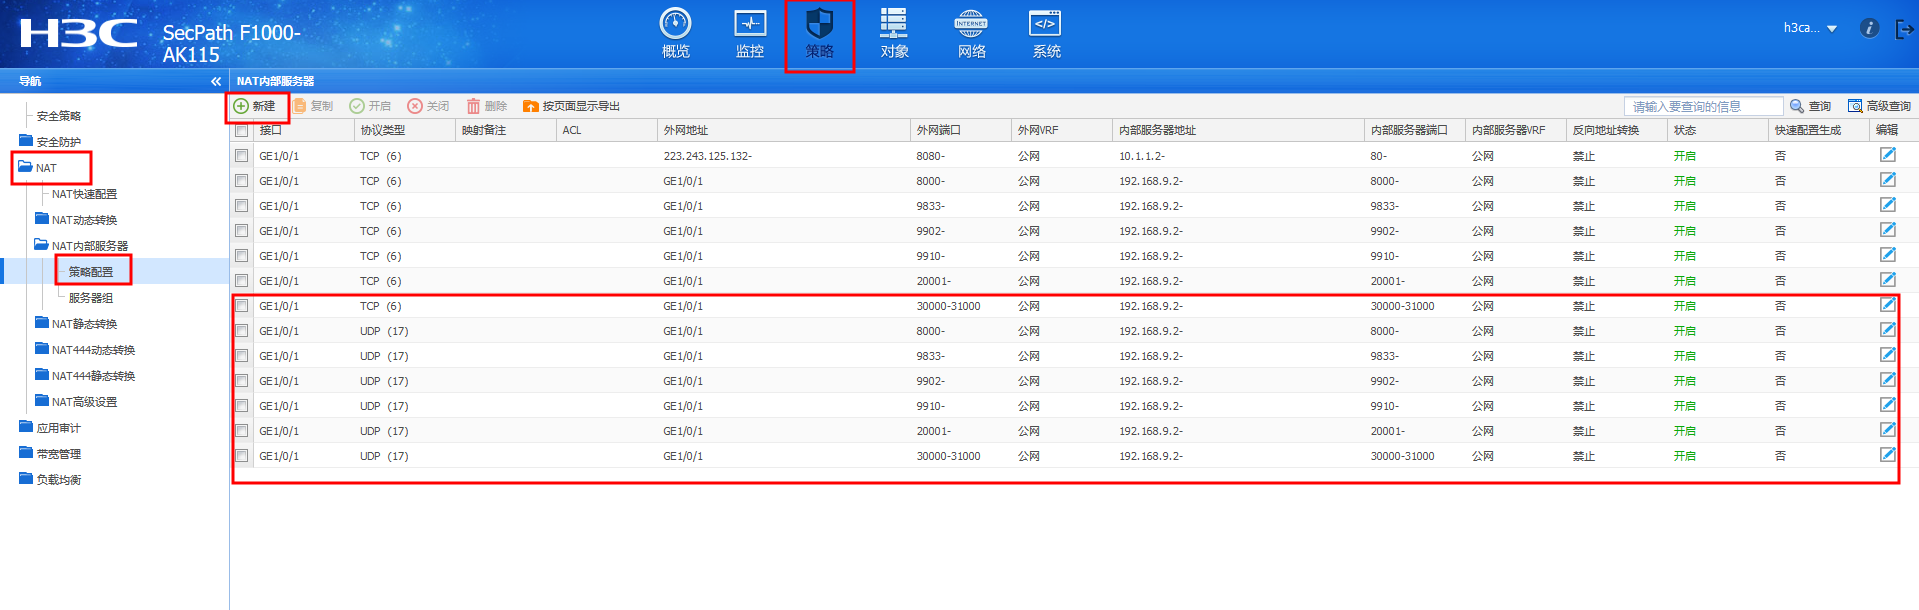The height and width of the screenshot is (610, 1919).
Task: Check the UDP 9910 row checkbox
Action: click(241, 406)
